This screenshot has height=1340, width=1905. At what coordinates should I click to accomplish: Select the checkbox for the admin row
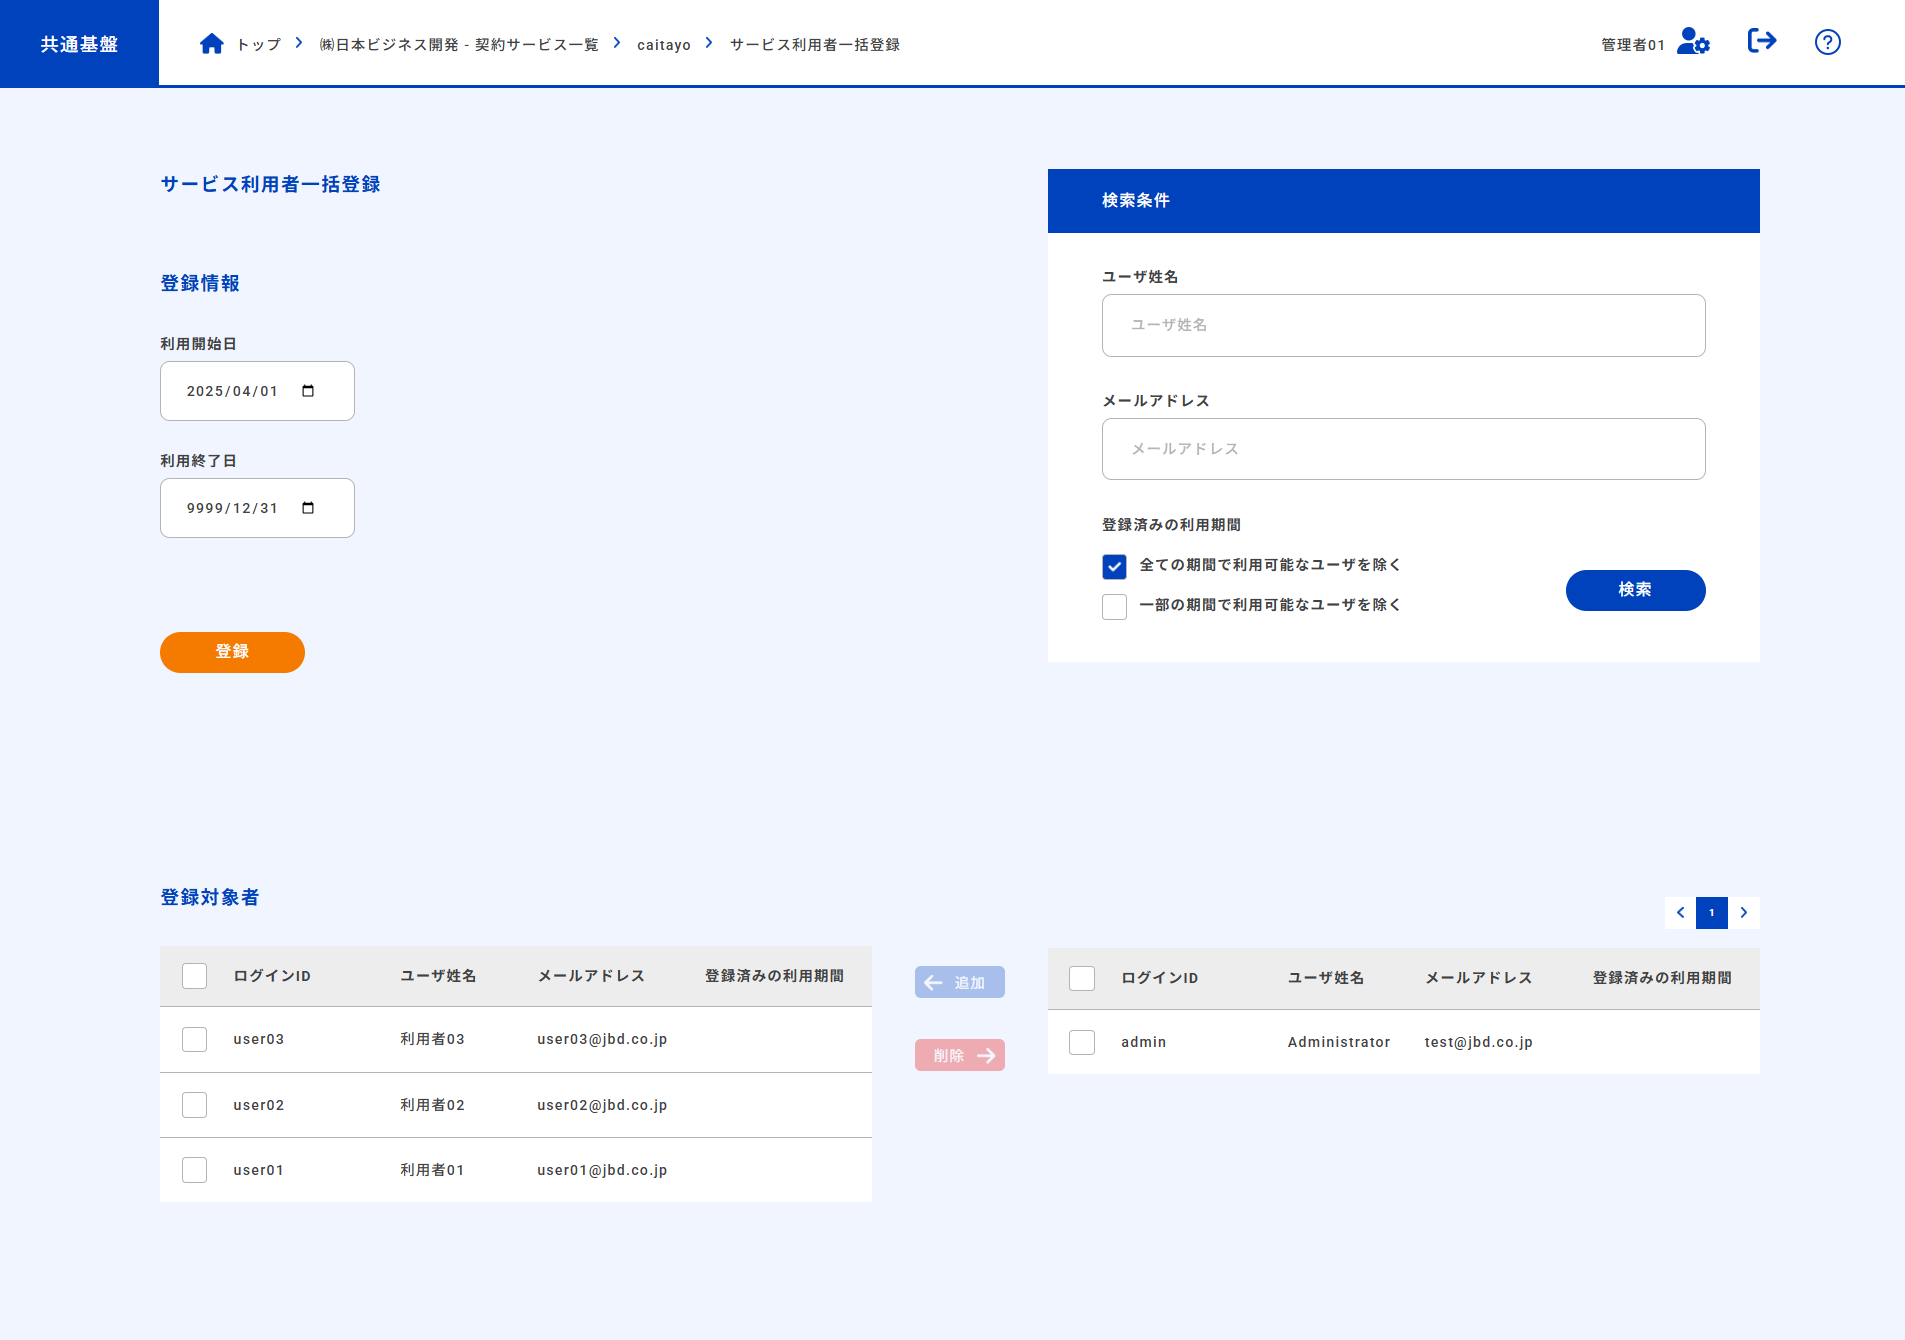coord(1082,1042)
